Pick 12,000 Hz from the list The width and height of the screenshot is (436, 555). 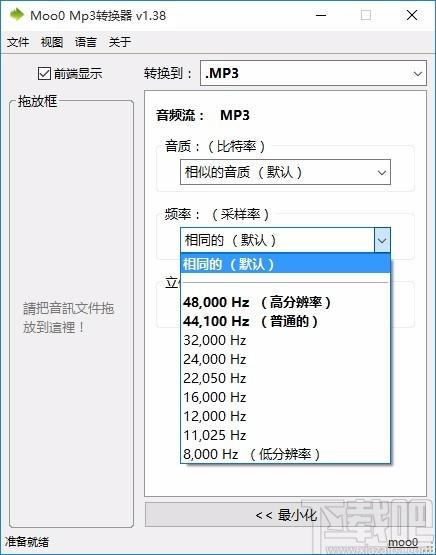pyautogui.click(x=285, y=416)
